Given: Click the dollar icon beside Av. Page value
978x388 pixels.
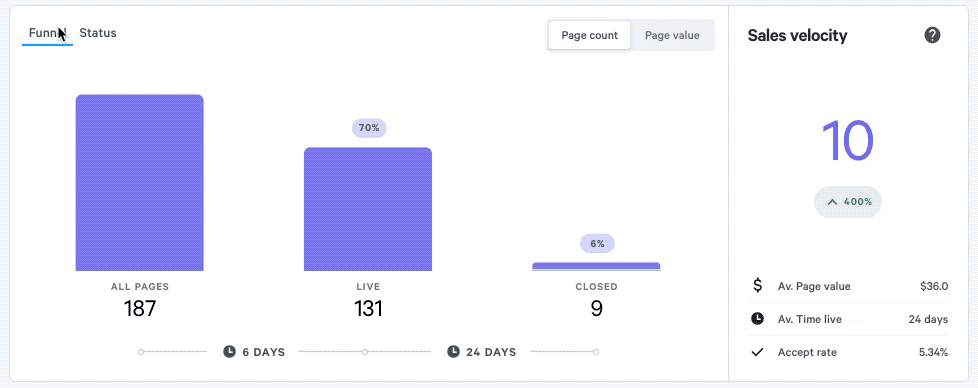Looking at the screenshot, I should 757,286.
